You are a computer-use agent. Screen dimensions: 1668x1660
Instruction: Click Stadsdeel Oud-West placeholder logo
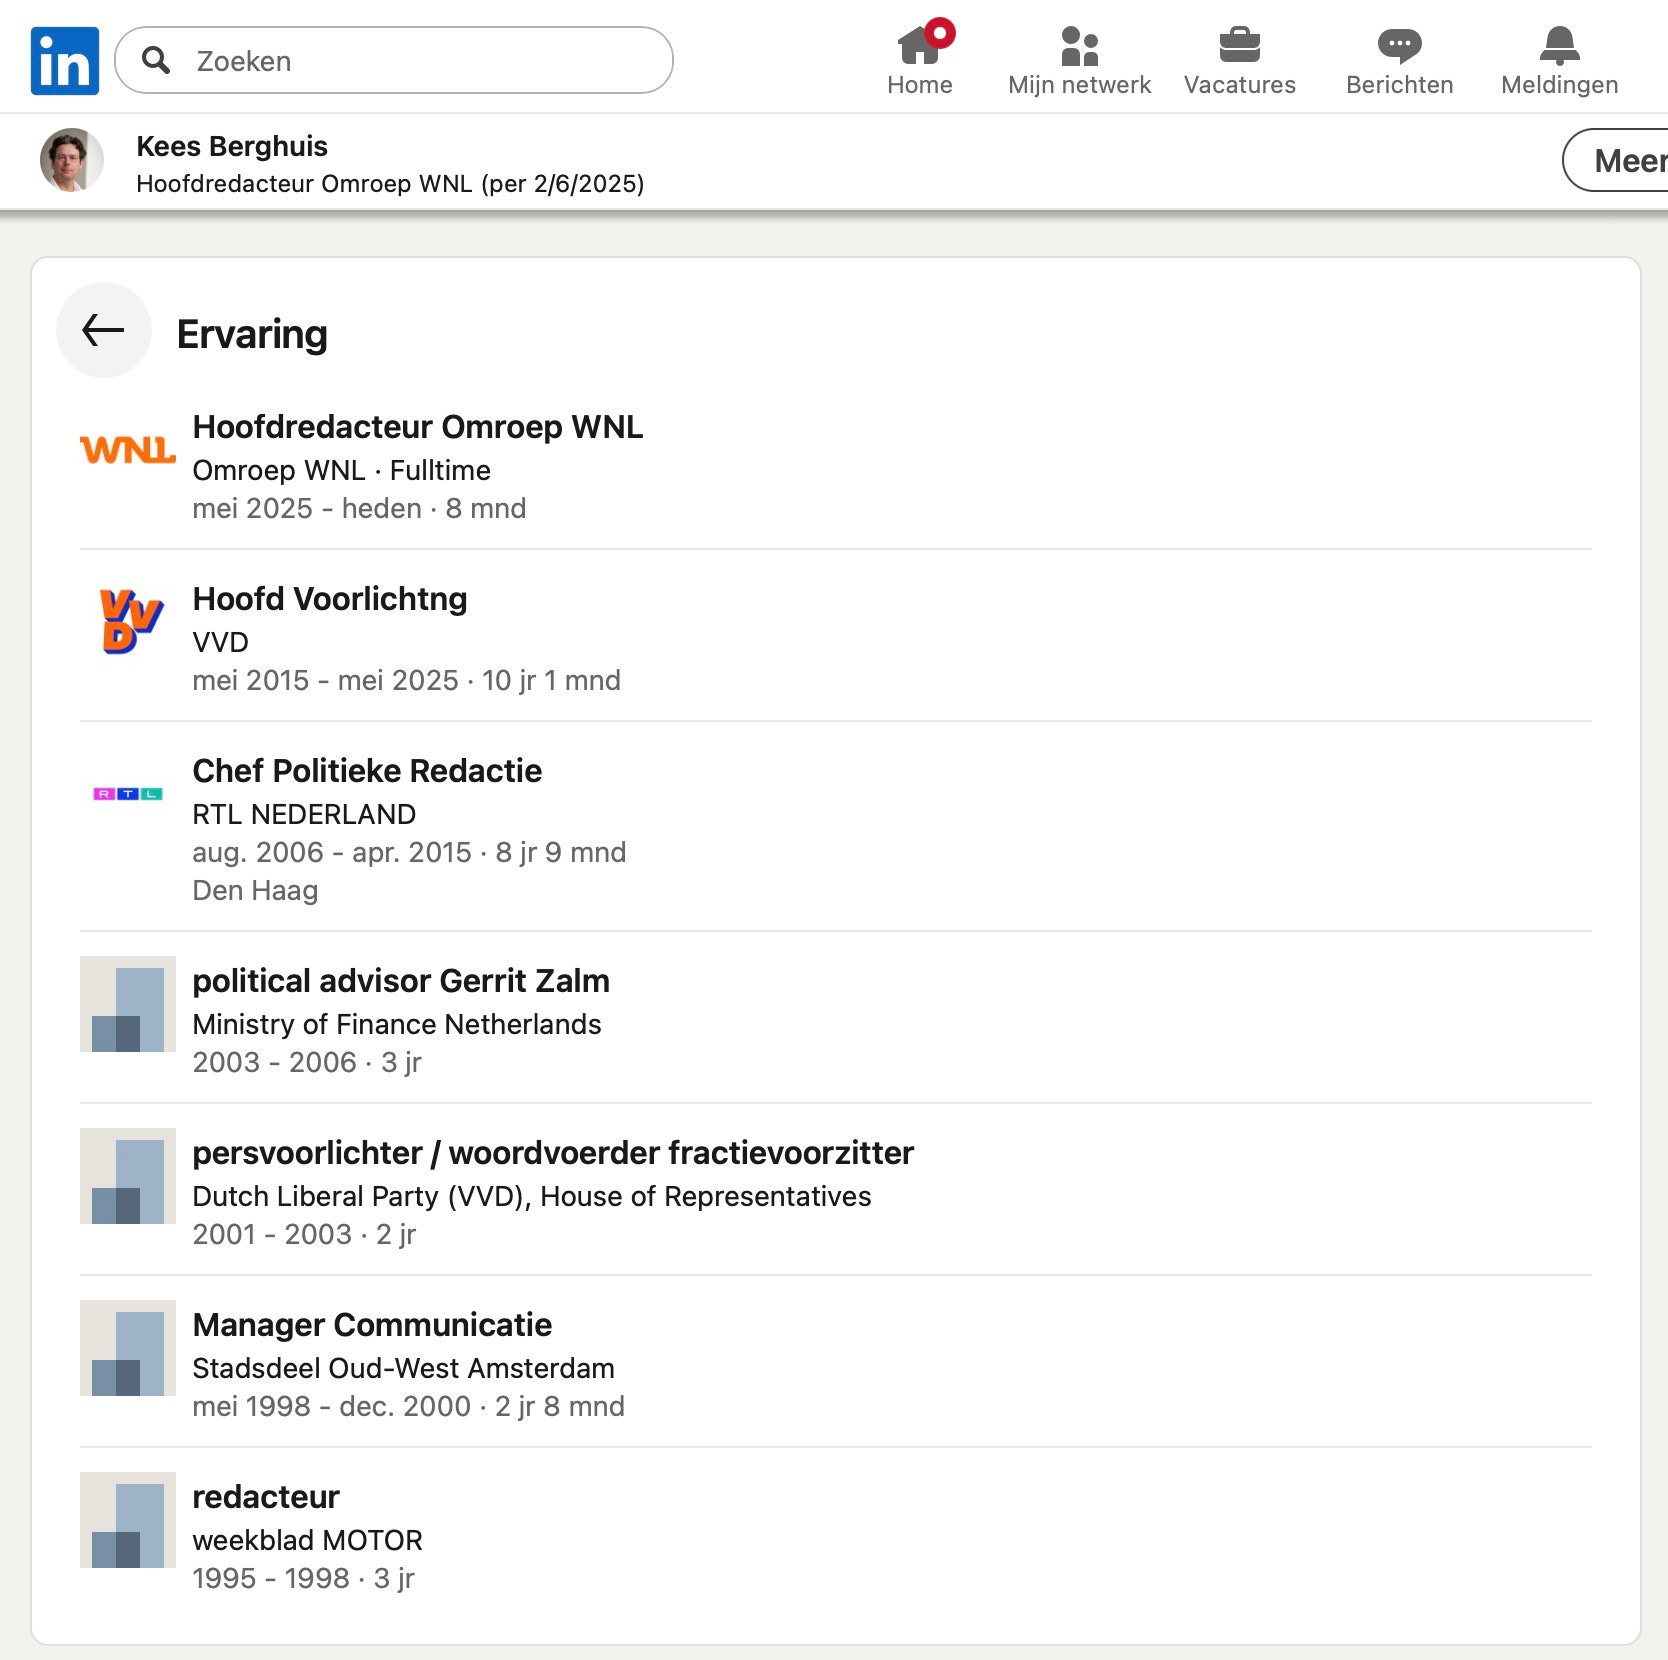(128, 1348)
